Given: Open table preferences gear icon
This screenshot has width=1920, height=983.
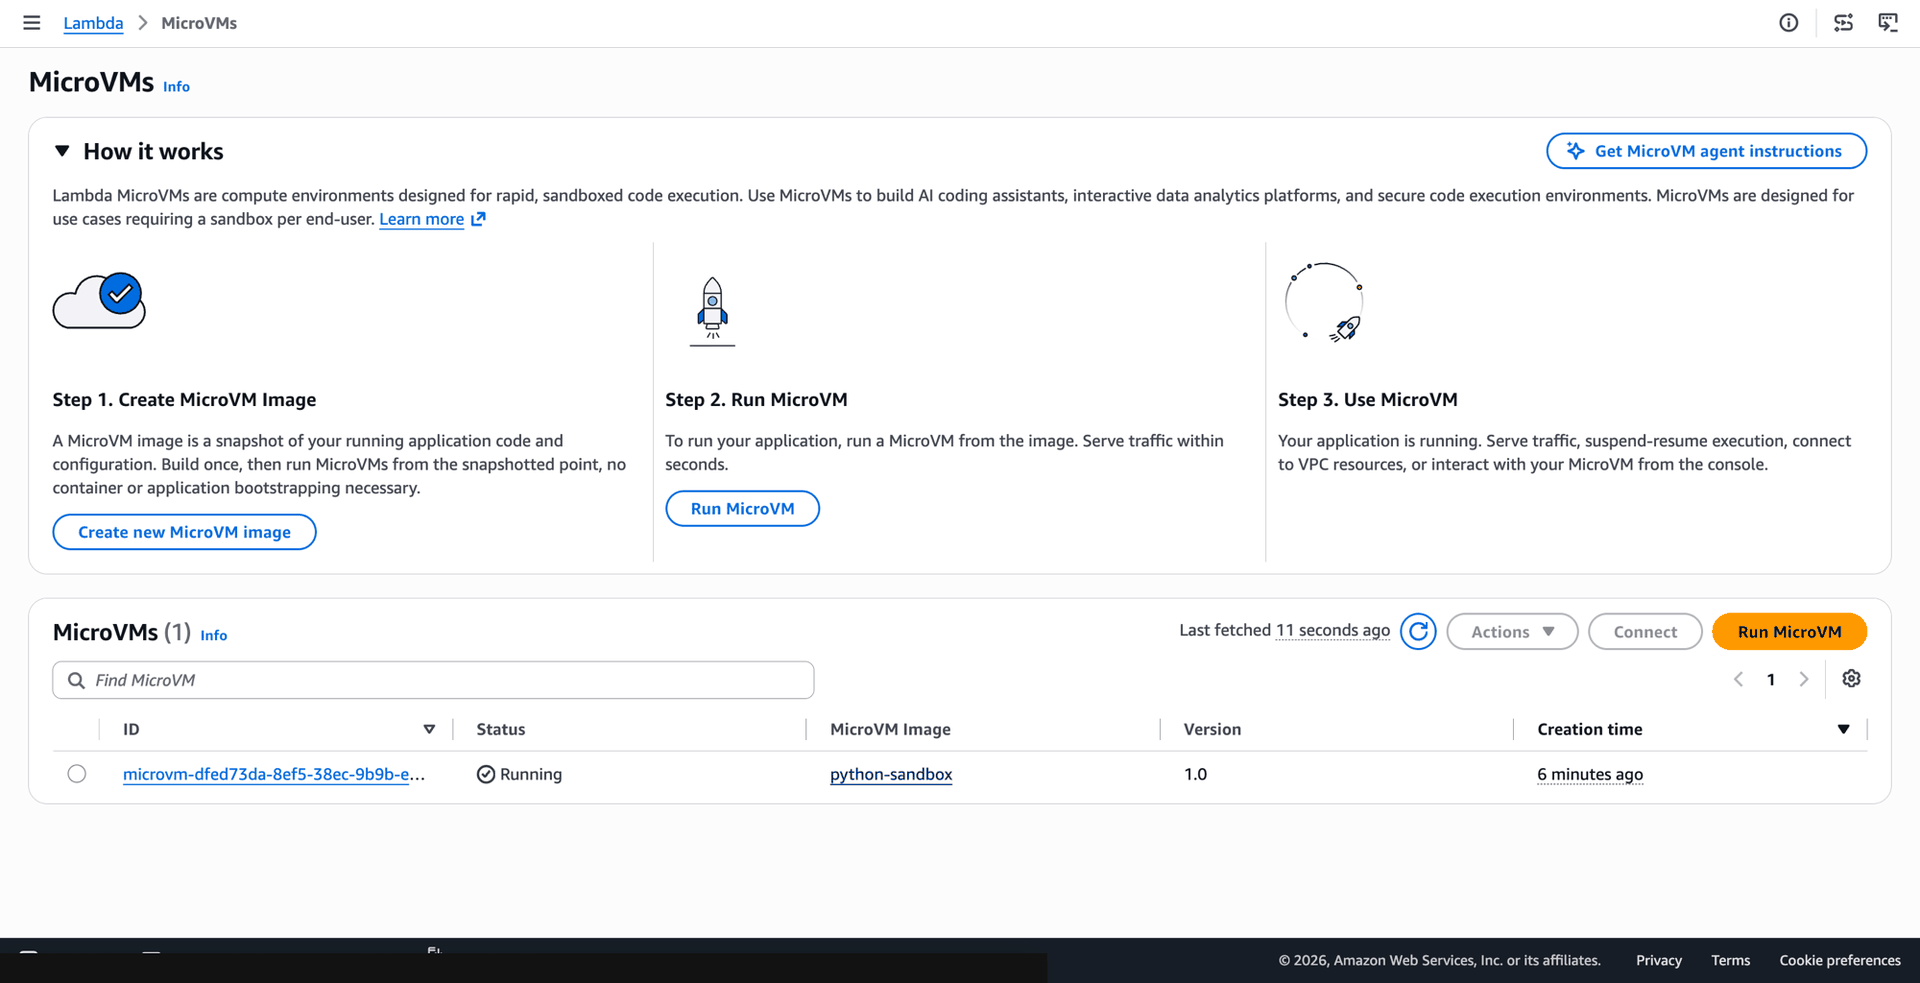Looking at the screenshot, I should coord(1852,679).
